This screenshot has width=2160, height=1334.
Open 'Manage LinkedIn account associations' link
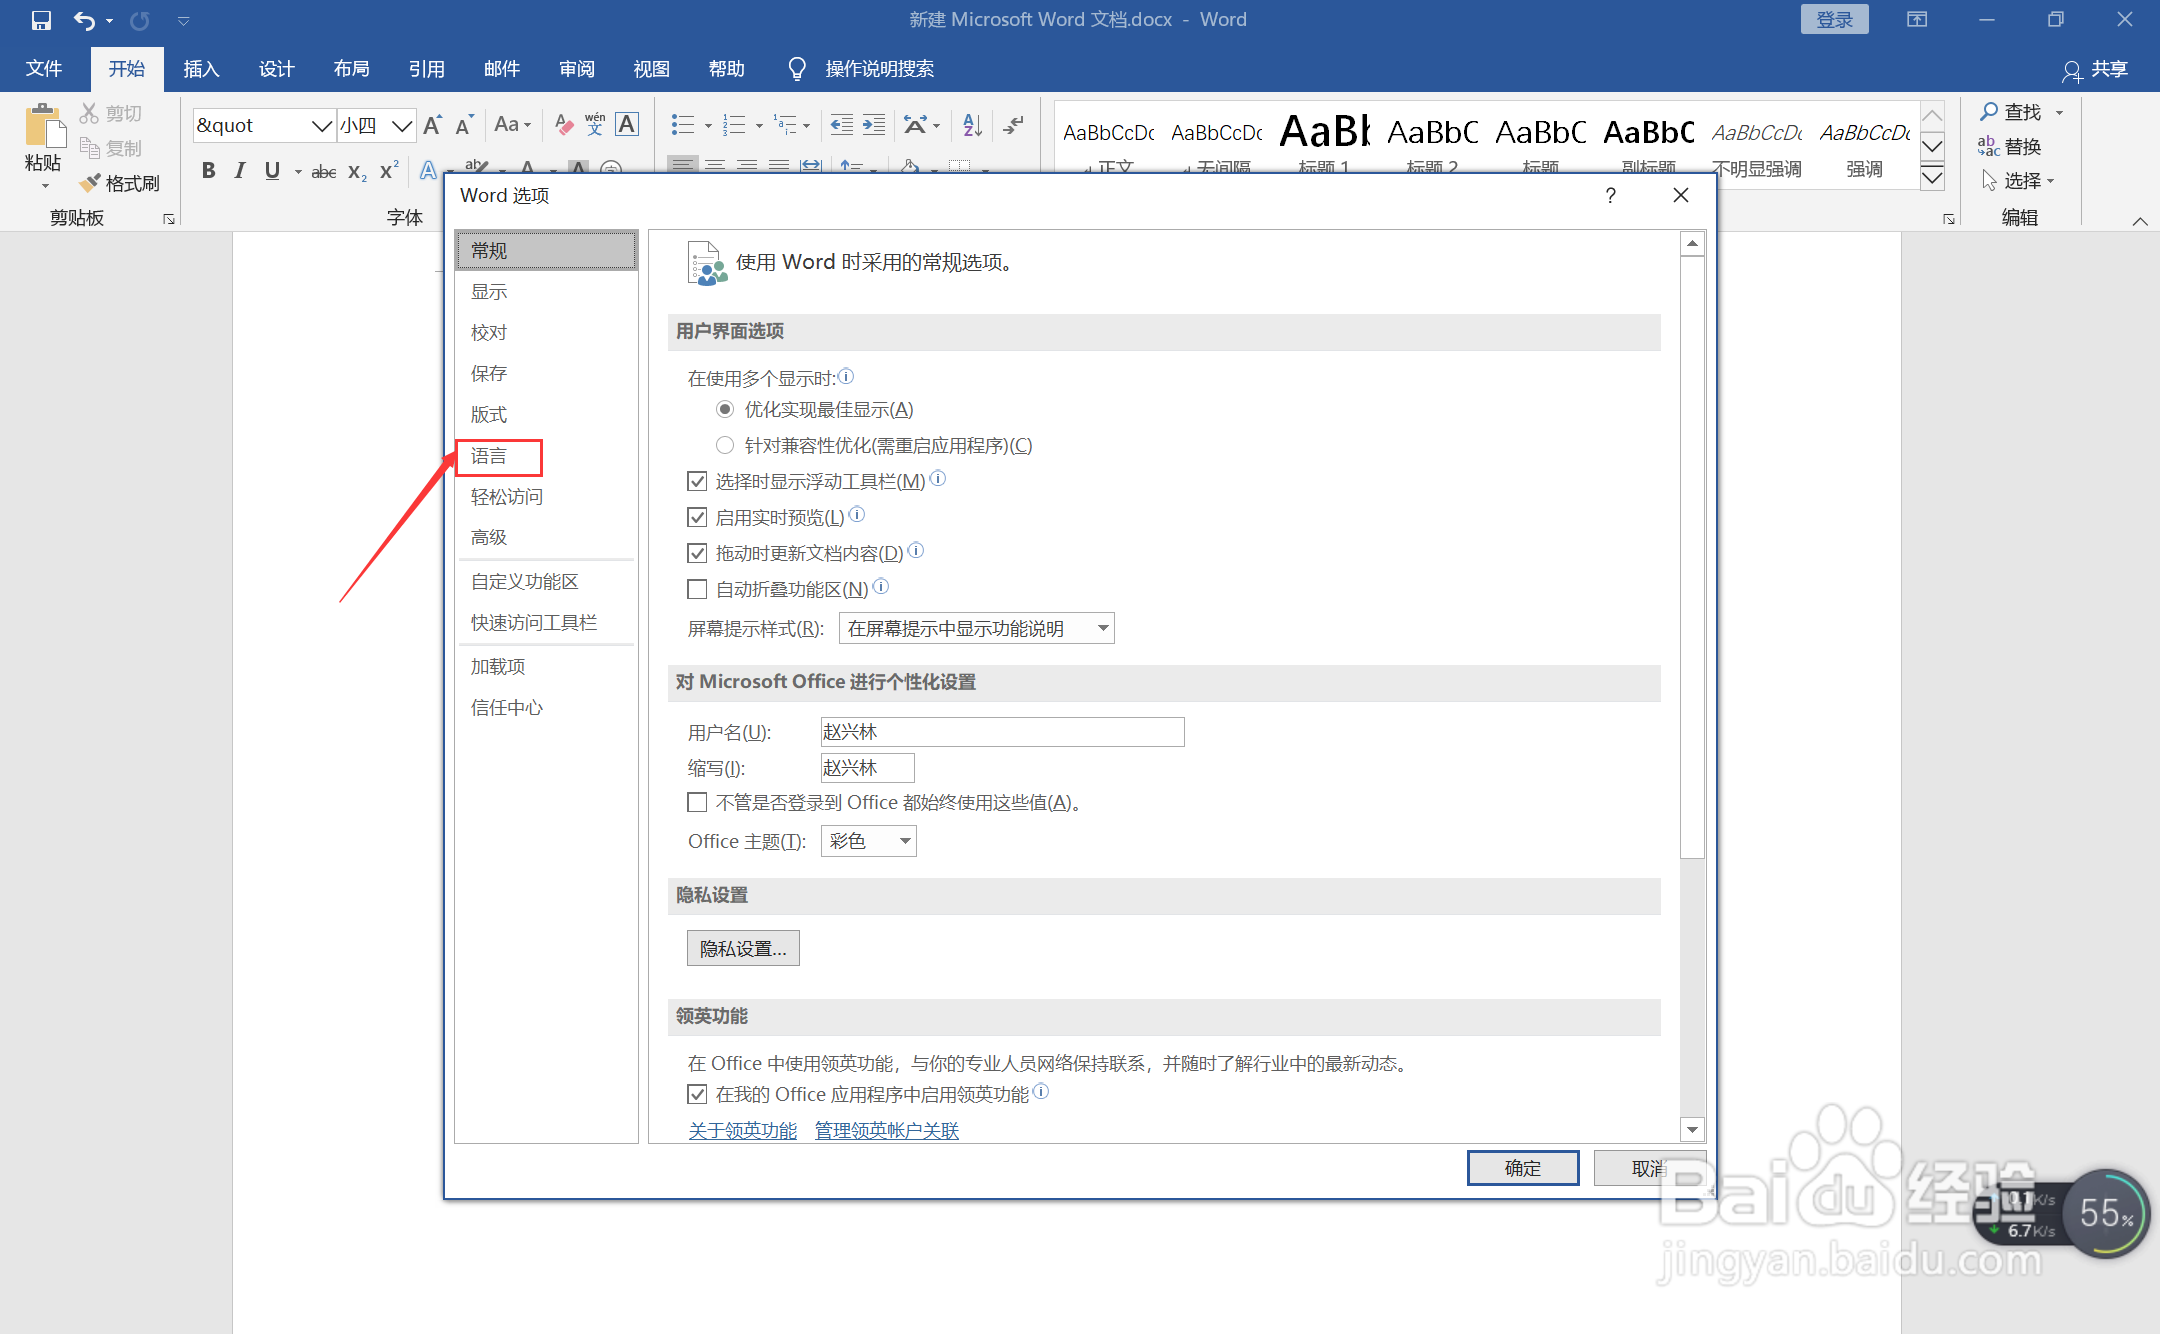pyautogui.click(x=887, y=1131)
